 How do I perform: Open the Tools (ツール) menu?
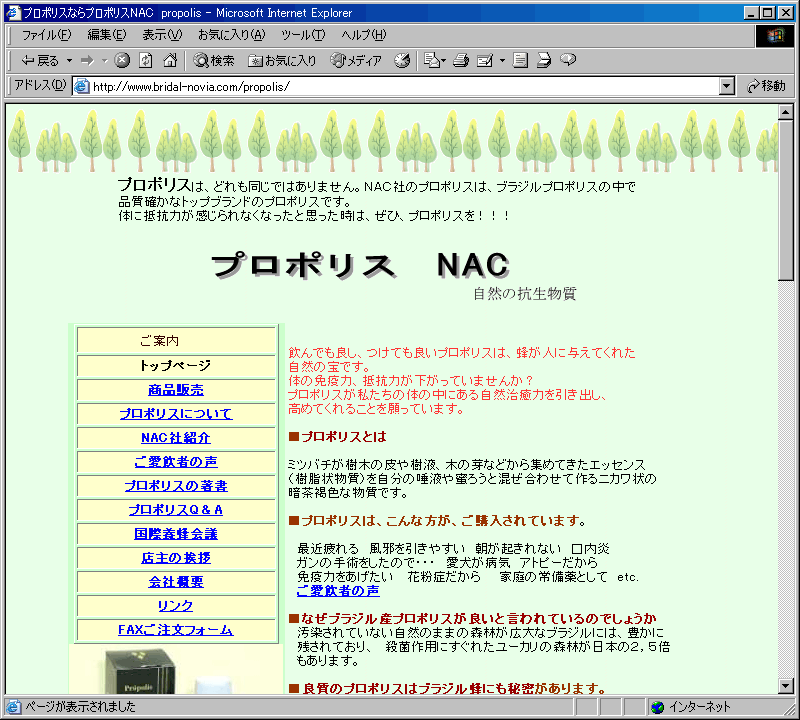[303, 35]
